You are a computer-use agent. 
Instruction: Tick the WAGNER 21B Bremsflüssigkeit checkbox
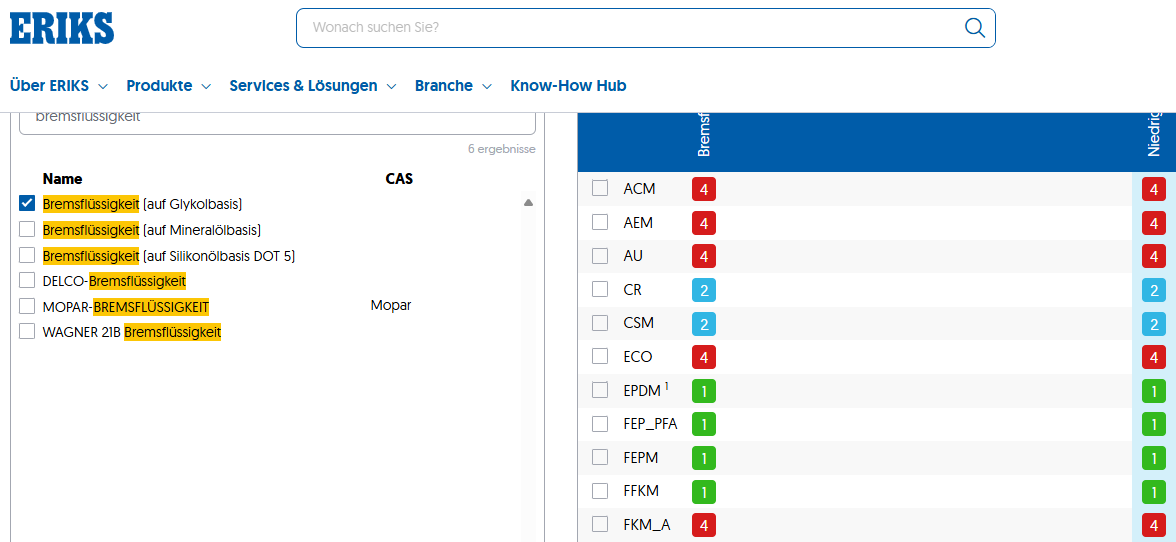pyautogui.click(x=27, y=331)
